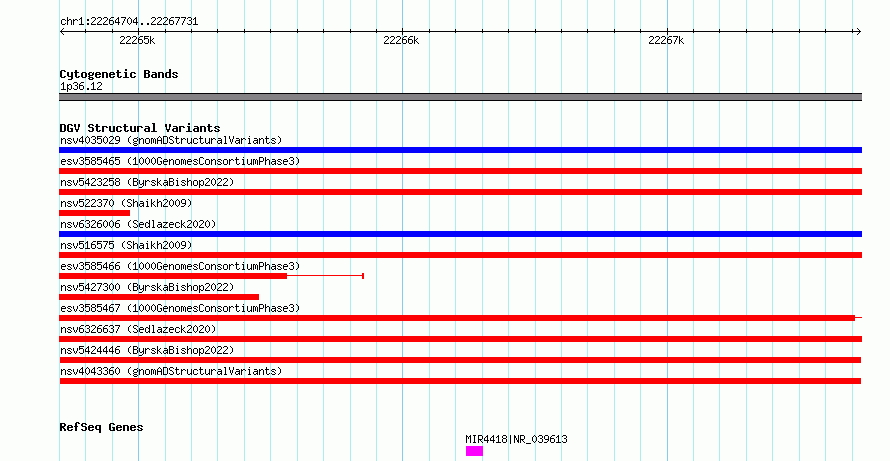Click the Cytogenetic Bands track heading
Viewport: 890px width, 461px height.
tap(119, 74)
